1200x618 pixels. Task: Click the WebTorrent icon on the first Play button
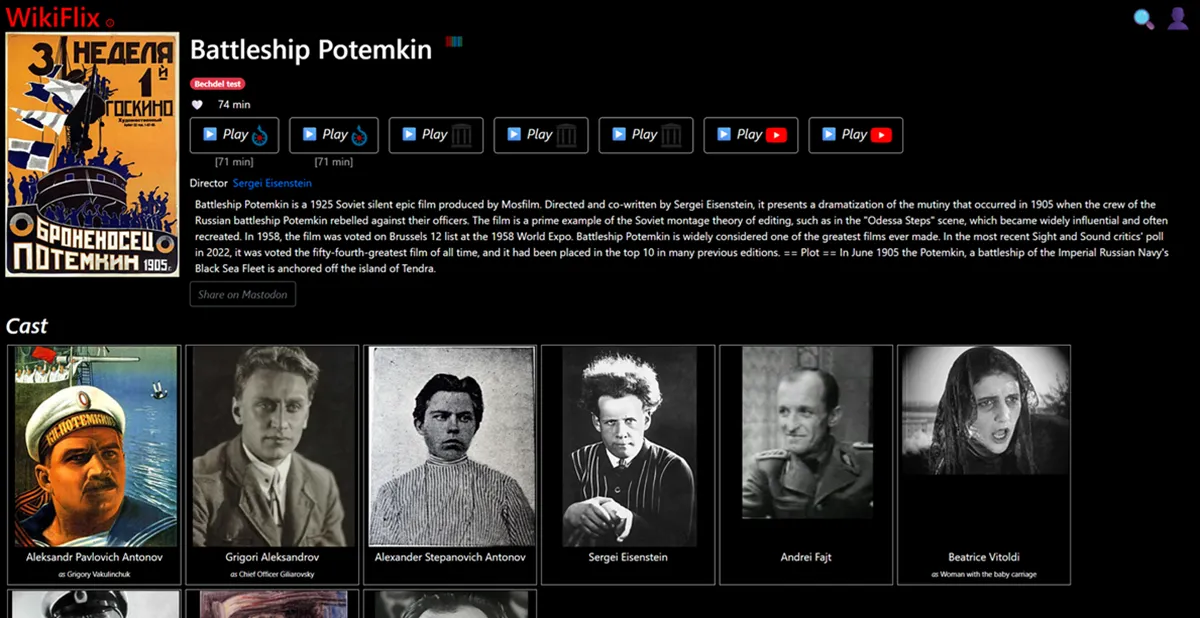258,135
